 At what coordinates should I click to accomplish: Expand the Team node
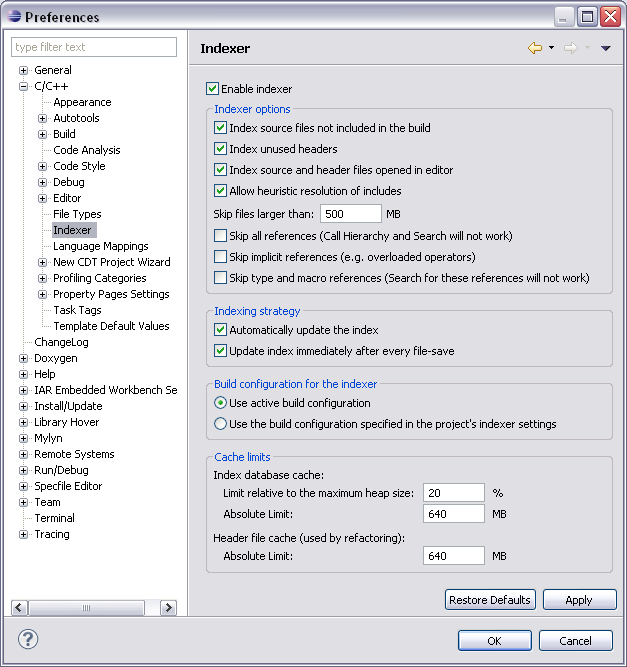tap(23, 503)
